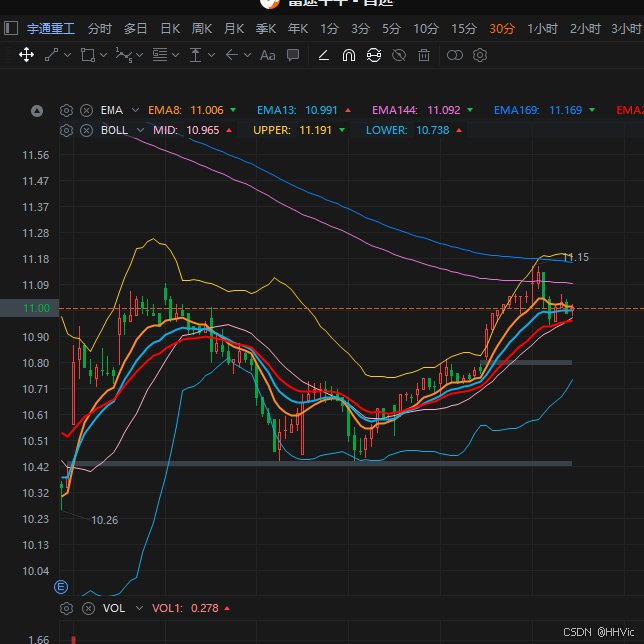Viewport: 644px width, 644px height.
Task: Expand the BOLL indicator dropdown
Action: [x=140, y=130]
